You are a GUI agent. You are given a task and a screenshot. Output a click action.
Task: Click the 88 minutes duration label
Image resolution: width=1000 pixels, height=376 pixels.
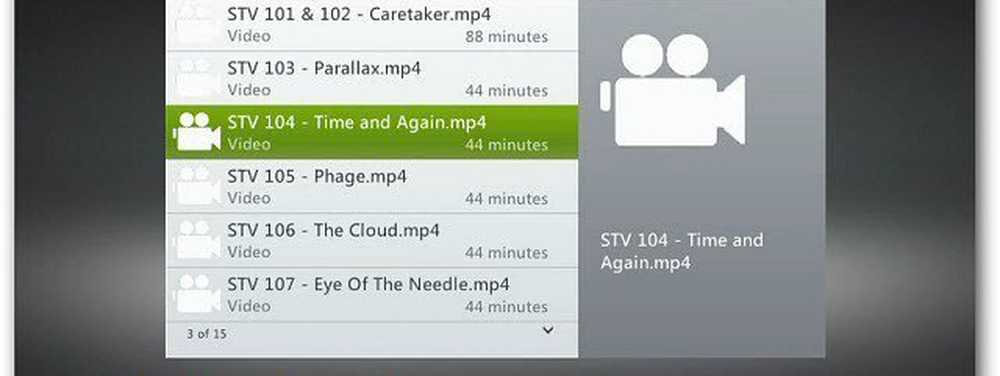506,37
